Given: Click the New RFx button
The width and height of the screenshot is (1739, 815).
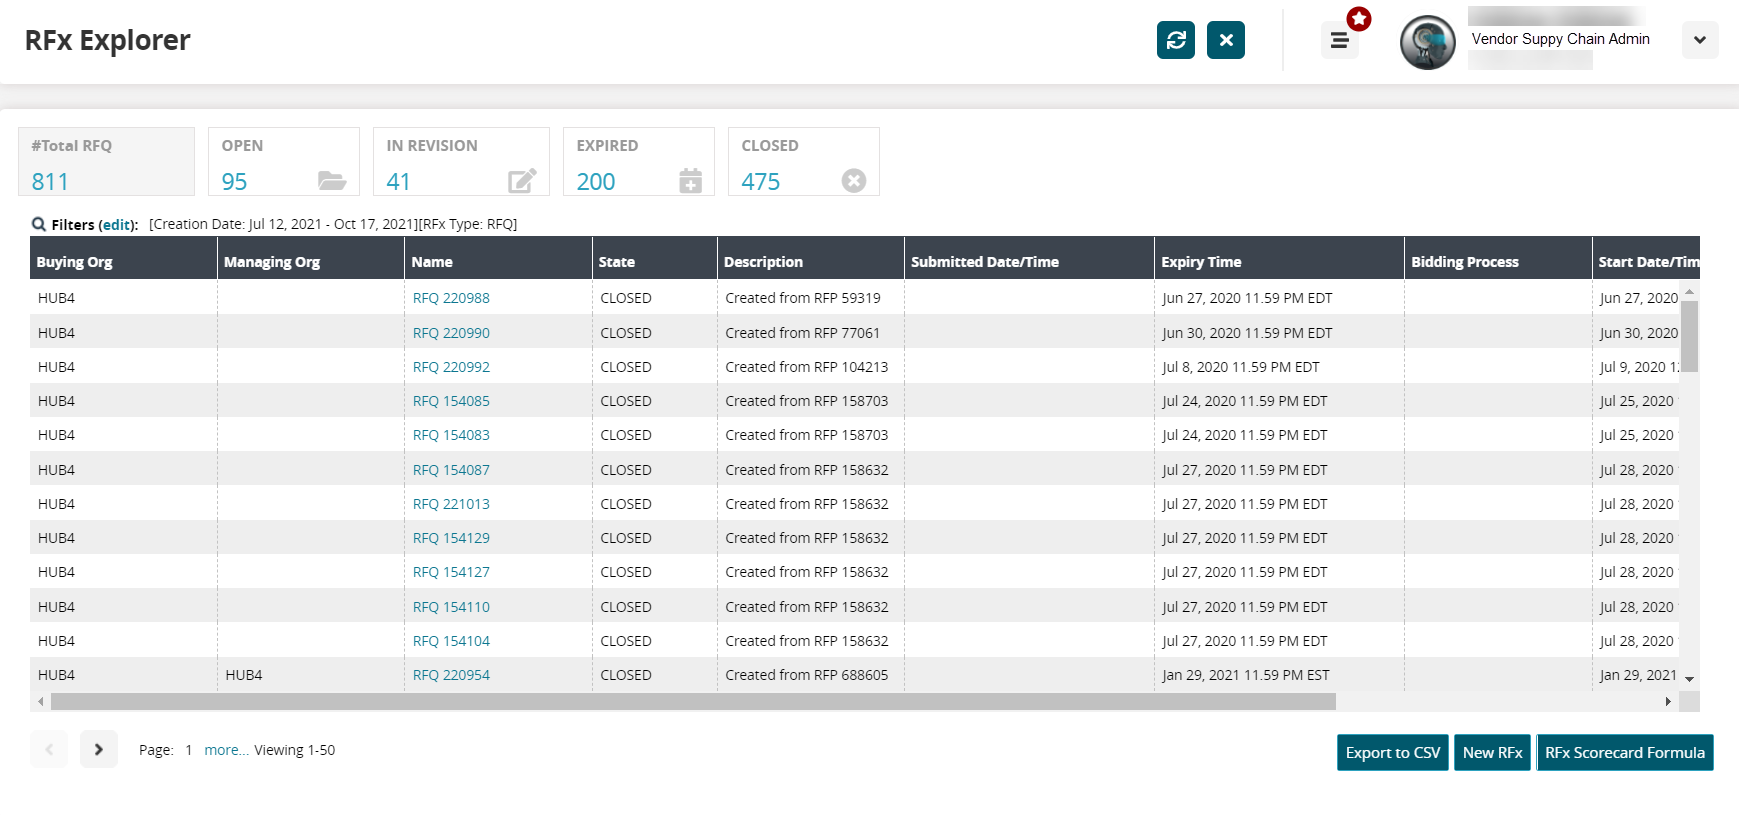Looking at the screenshot, I should 1492,753.
